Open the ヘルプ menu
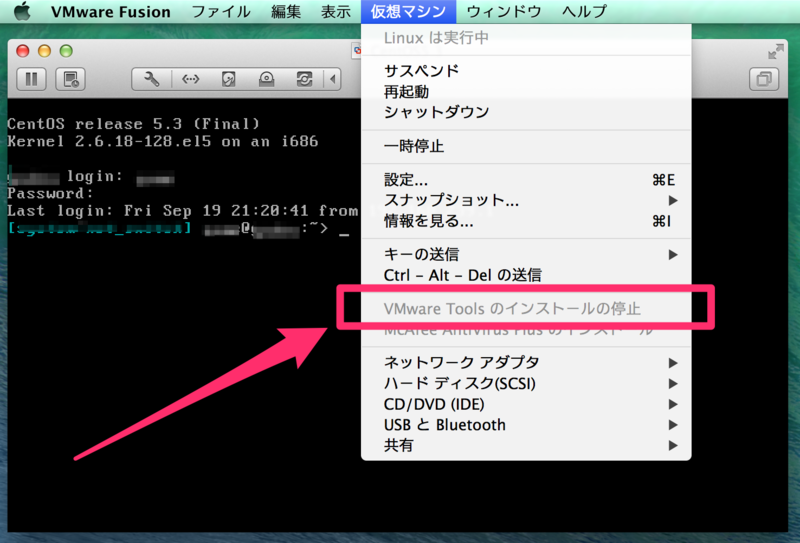The width and height of the screenshot is (800, 543). [x=584, y=12]
